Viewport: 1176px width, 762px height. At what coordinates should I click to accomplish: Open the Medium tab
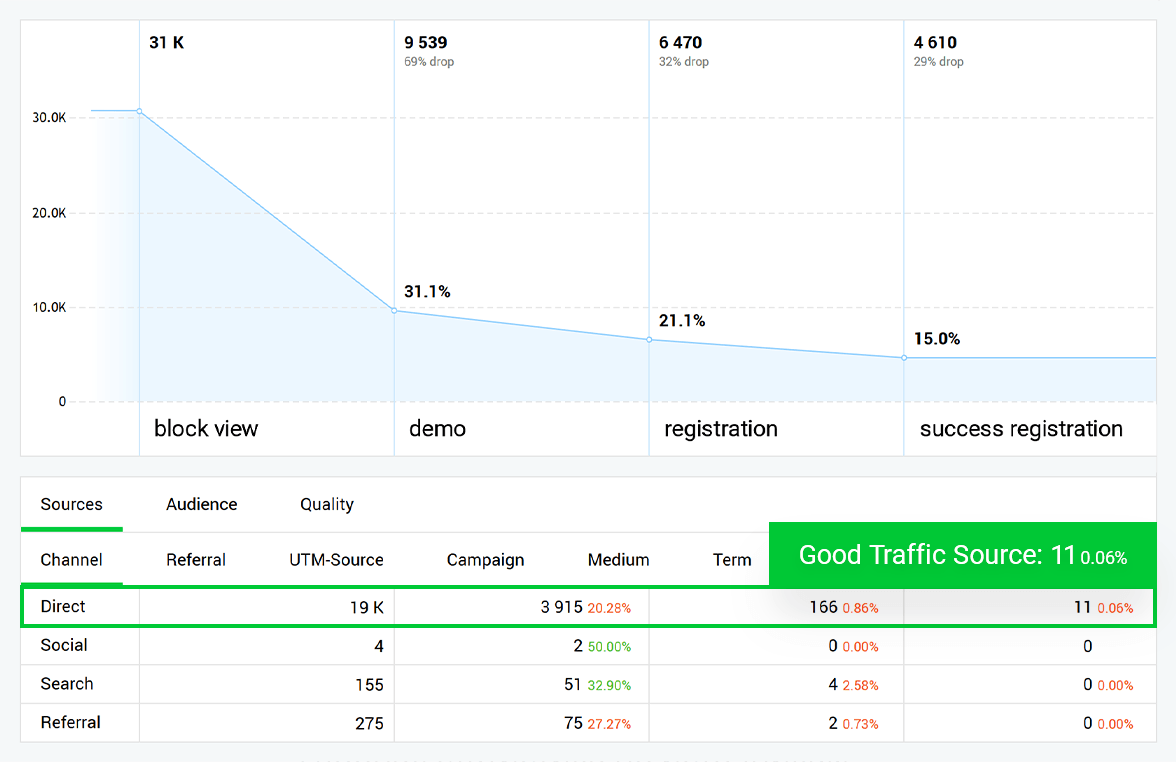[618, 560]
